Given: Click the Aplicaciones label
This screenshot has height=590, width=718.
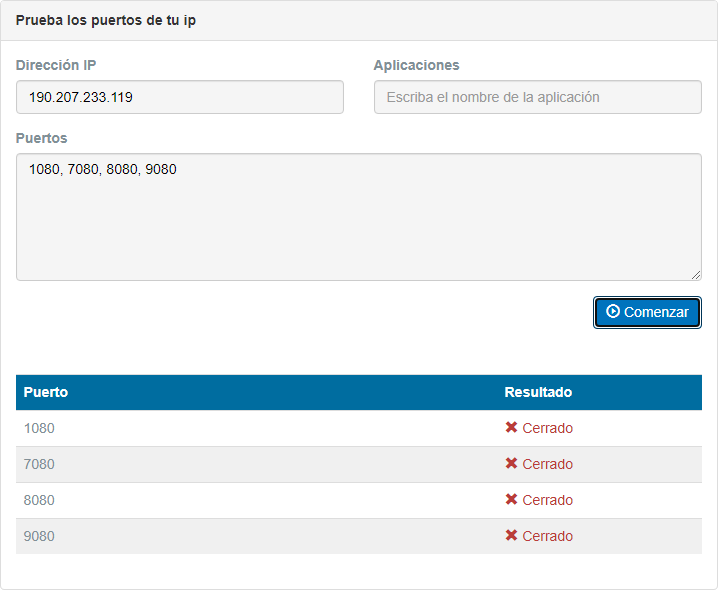Looking at the screenshot, I should coord(416,65).
